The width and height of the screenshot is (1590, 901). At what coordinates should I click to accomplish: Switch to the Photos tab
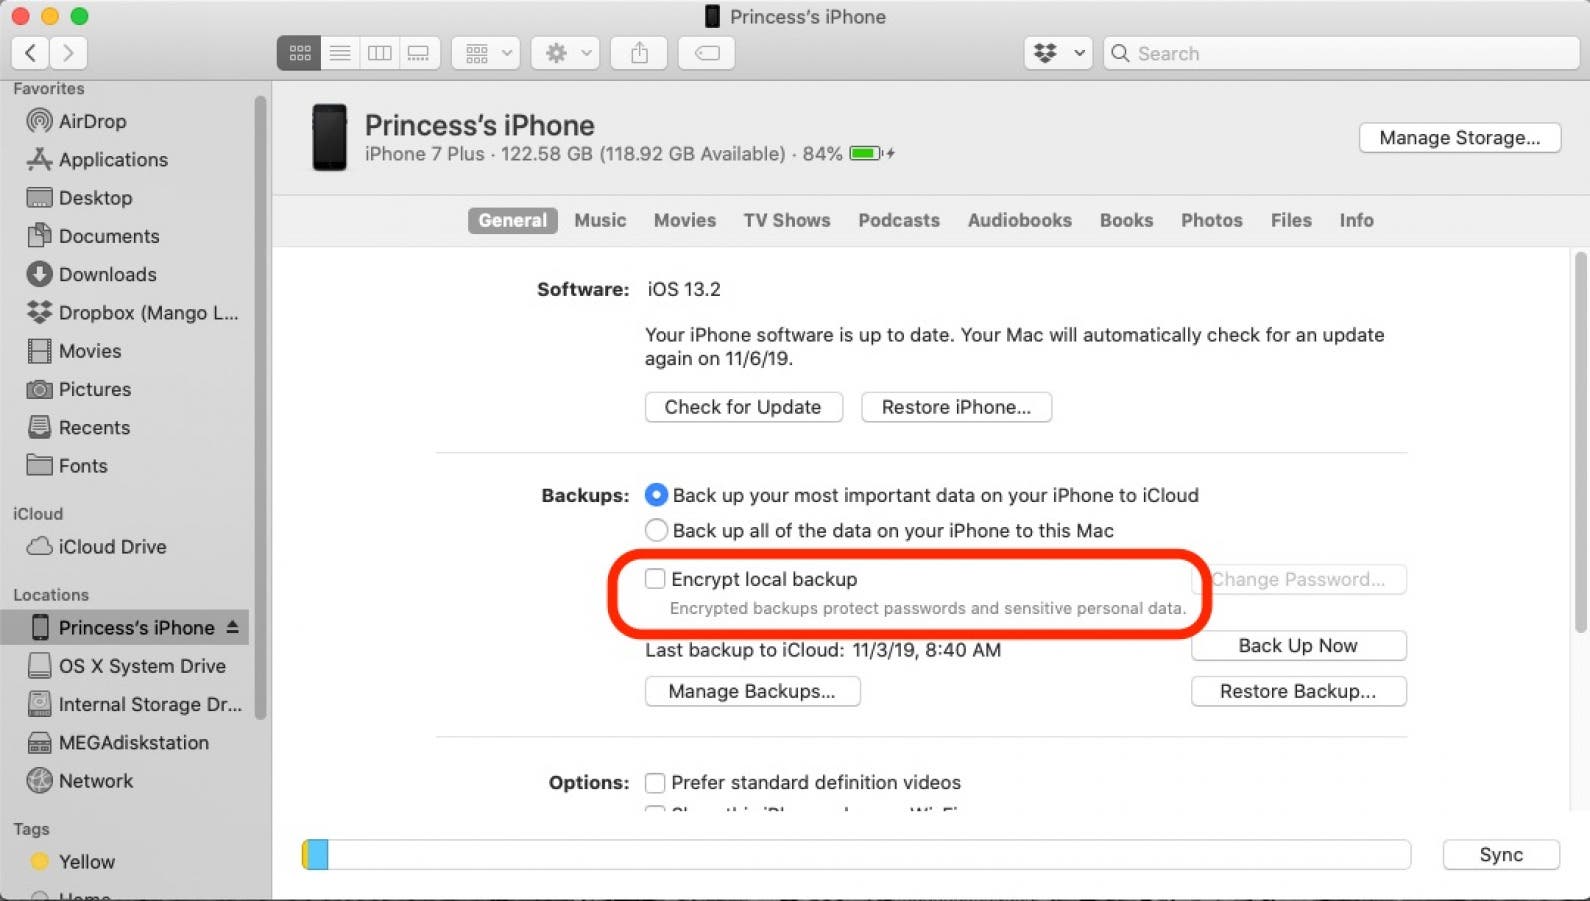tap(1212, 220)
